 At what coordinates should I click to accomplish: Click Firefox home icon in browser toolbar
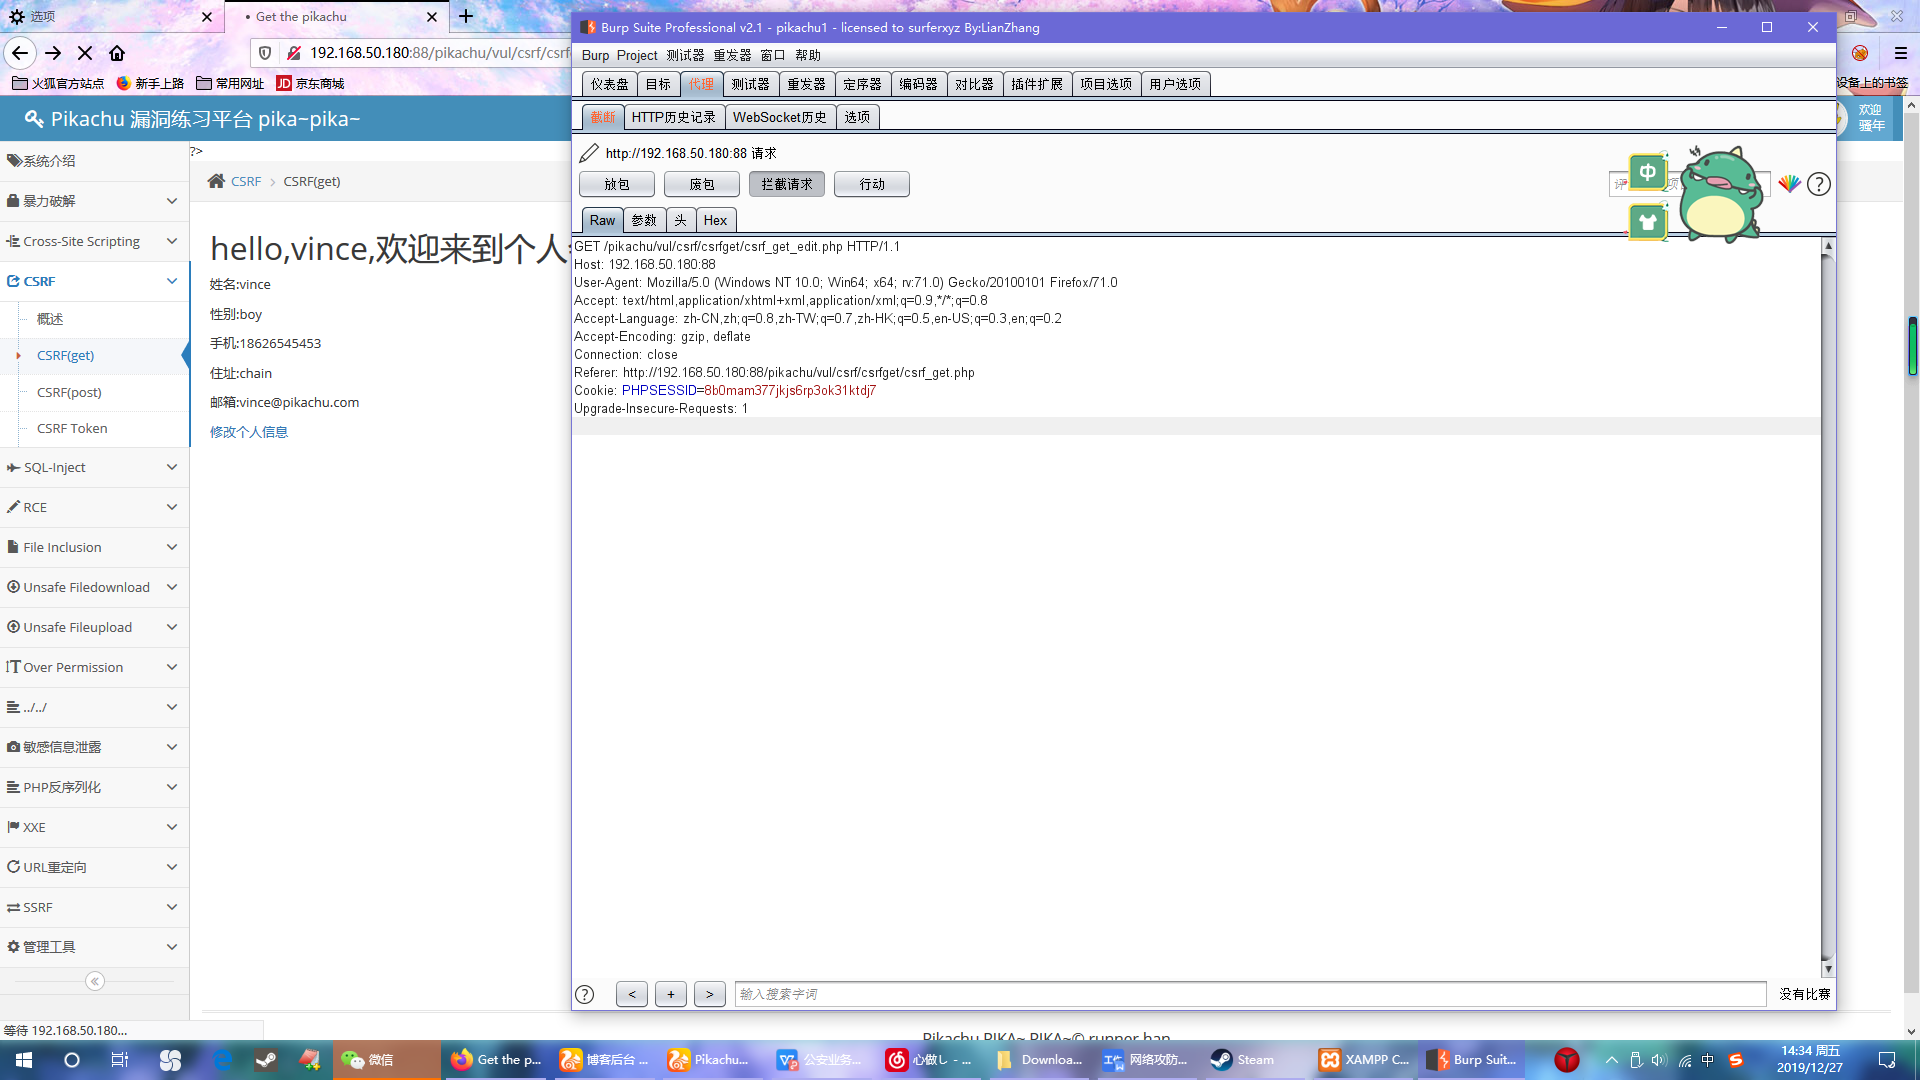pyautogui.click(x=117, y=53)
